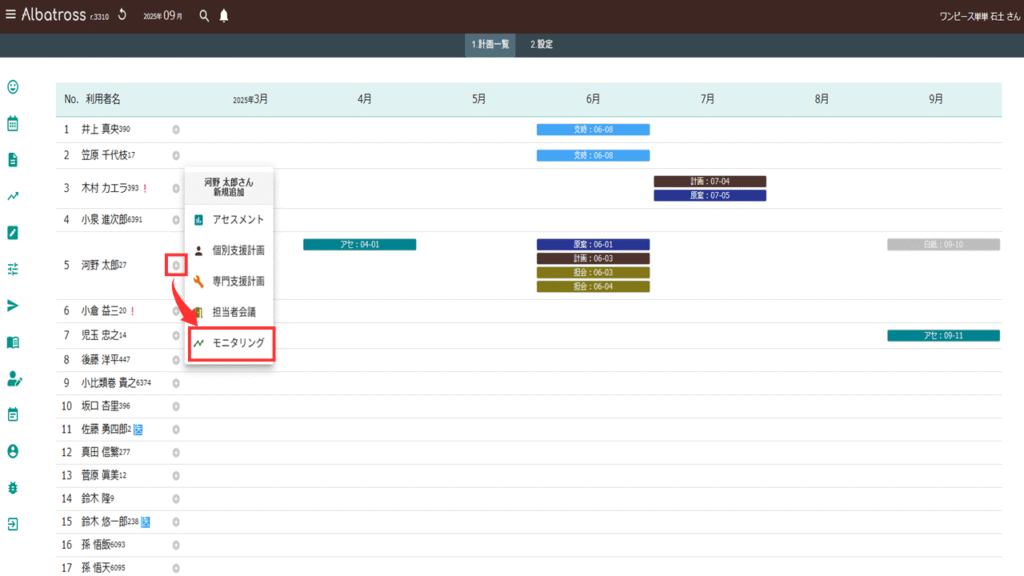The image size is (1024, 576).
Task: Open the trend line chart sidebar icon
Action: click(x=13, y=196)
